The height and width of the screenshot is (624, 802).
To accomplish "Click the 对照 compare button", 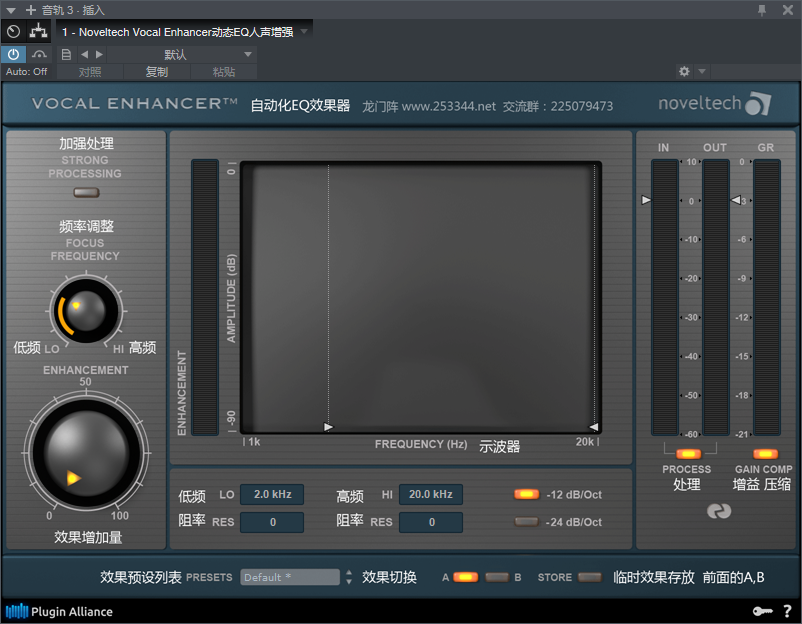I will [x=90, y=72].
